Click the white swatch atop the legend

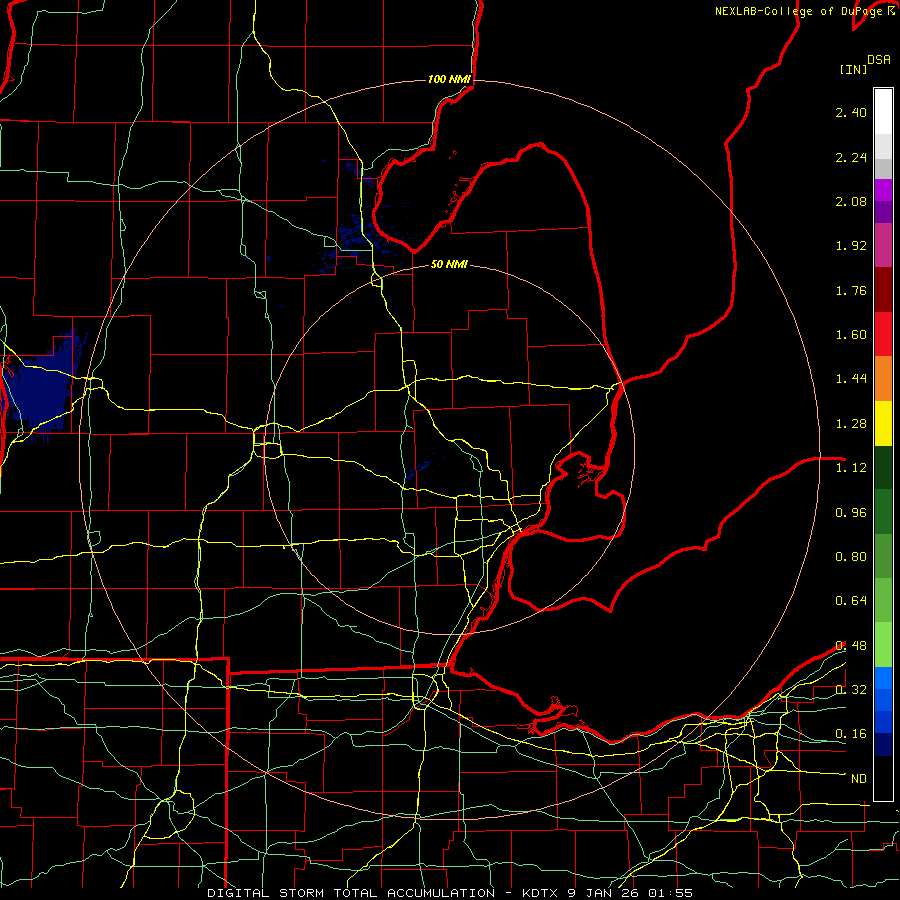click(883, 112)
